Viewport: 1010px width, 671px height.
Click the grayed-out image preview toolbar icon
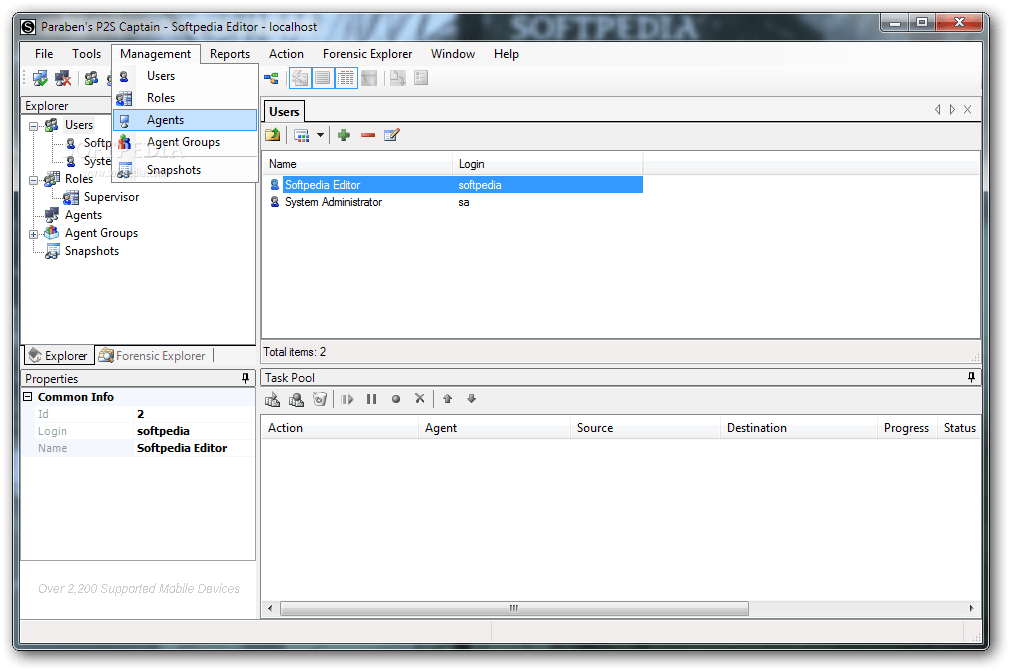369,79
